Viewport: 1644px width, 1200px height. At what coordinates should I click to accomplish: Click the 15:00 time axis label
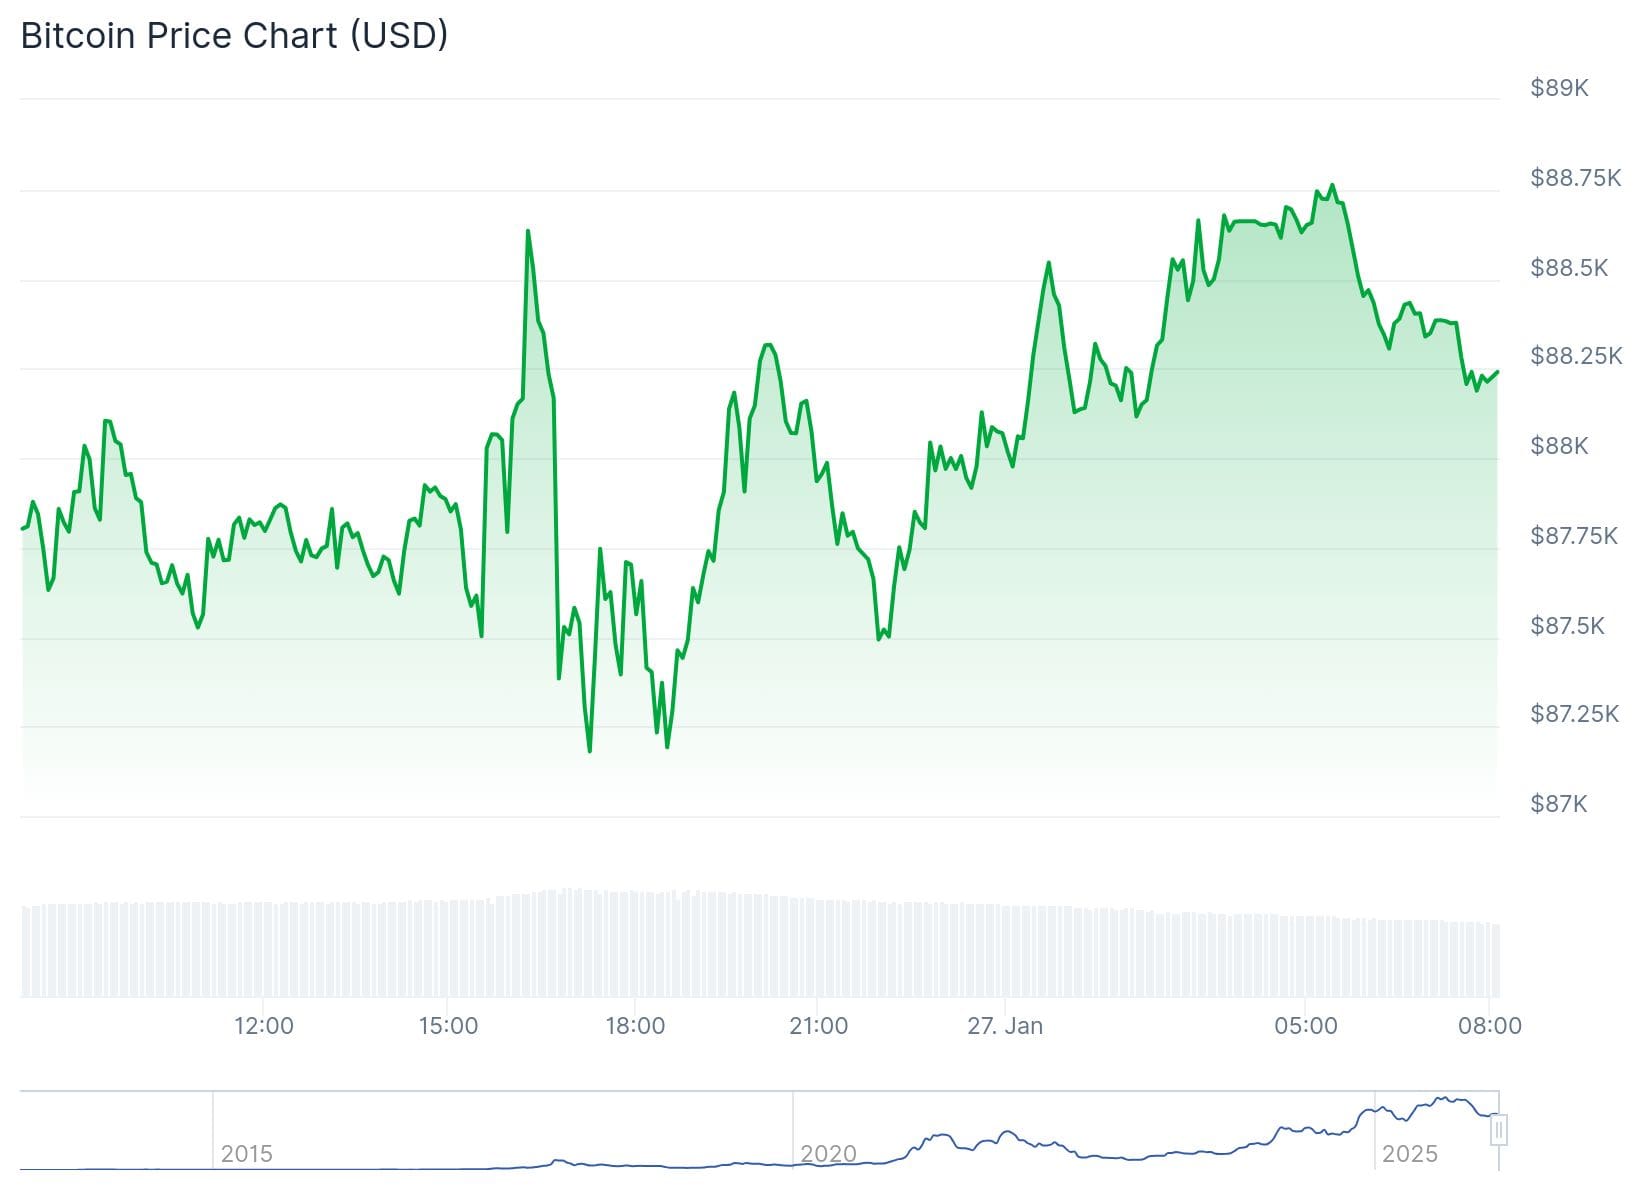tap(448, 1025)
